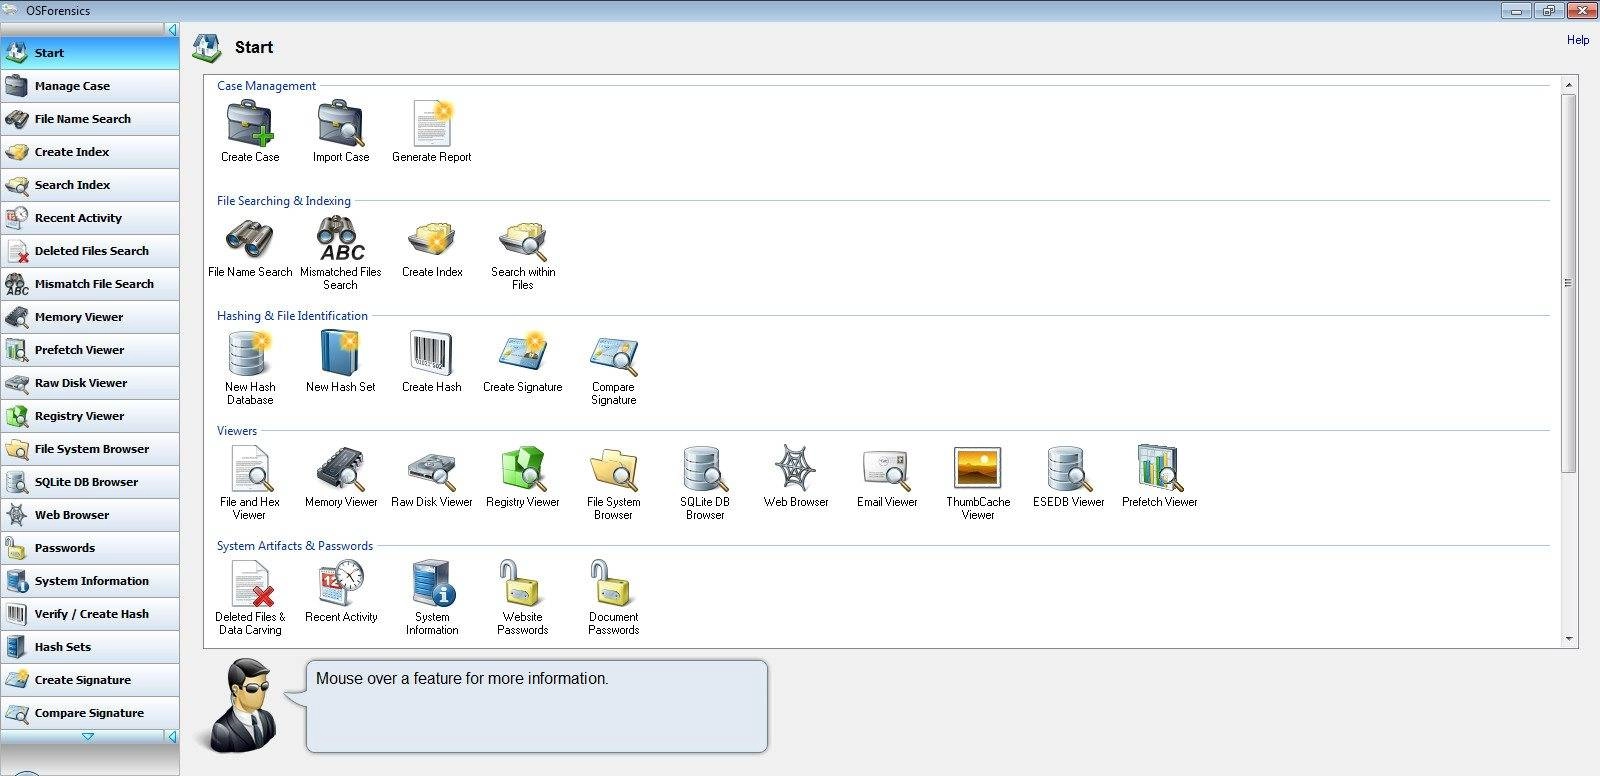This screenshot has height=776, width=1600.
Task: Open Deleted Files & Data Carving
Action: tap(250, 583)
